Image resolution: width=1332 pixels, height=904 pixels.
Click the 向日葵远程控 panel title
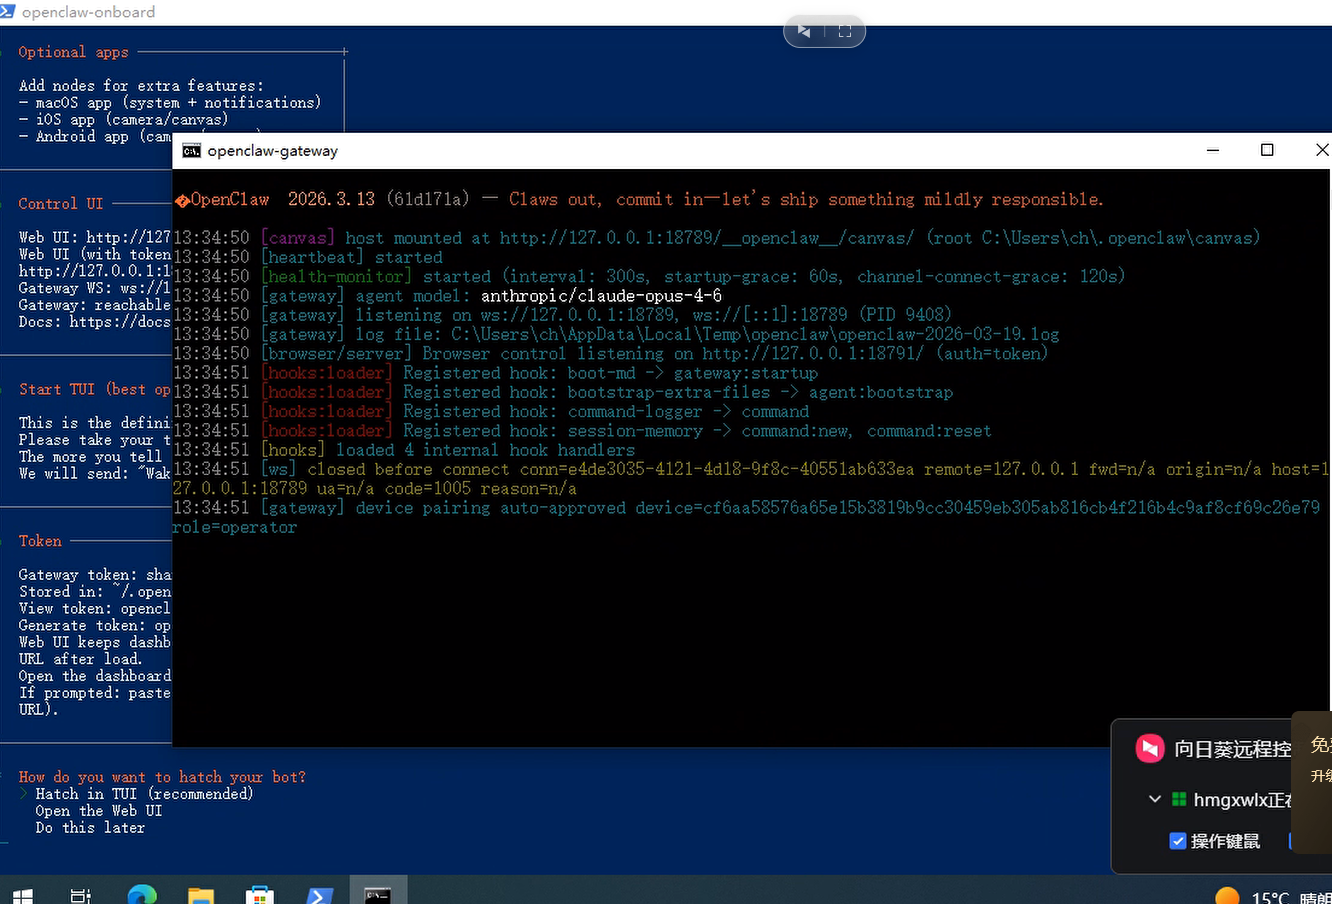(1233, 749)
